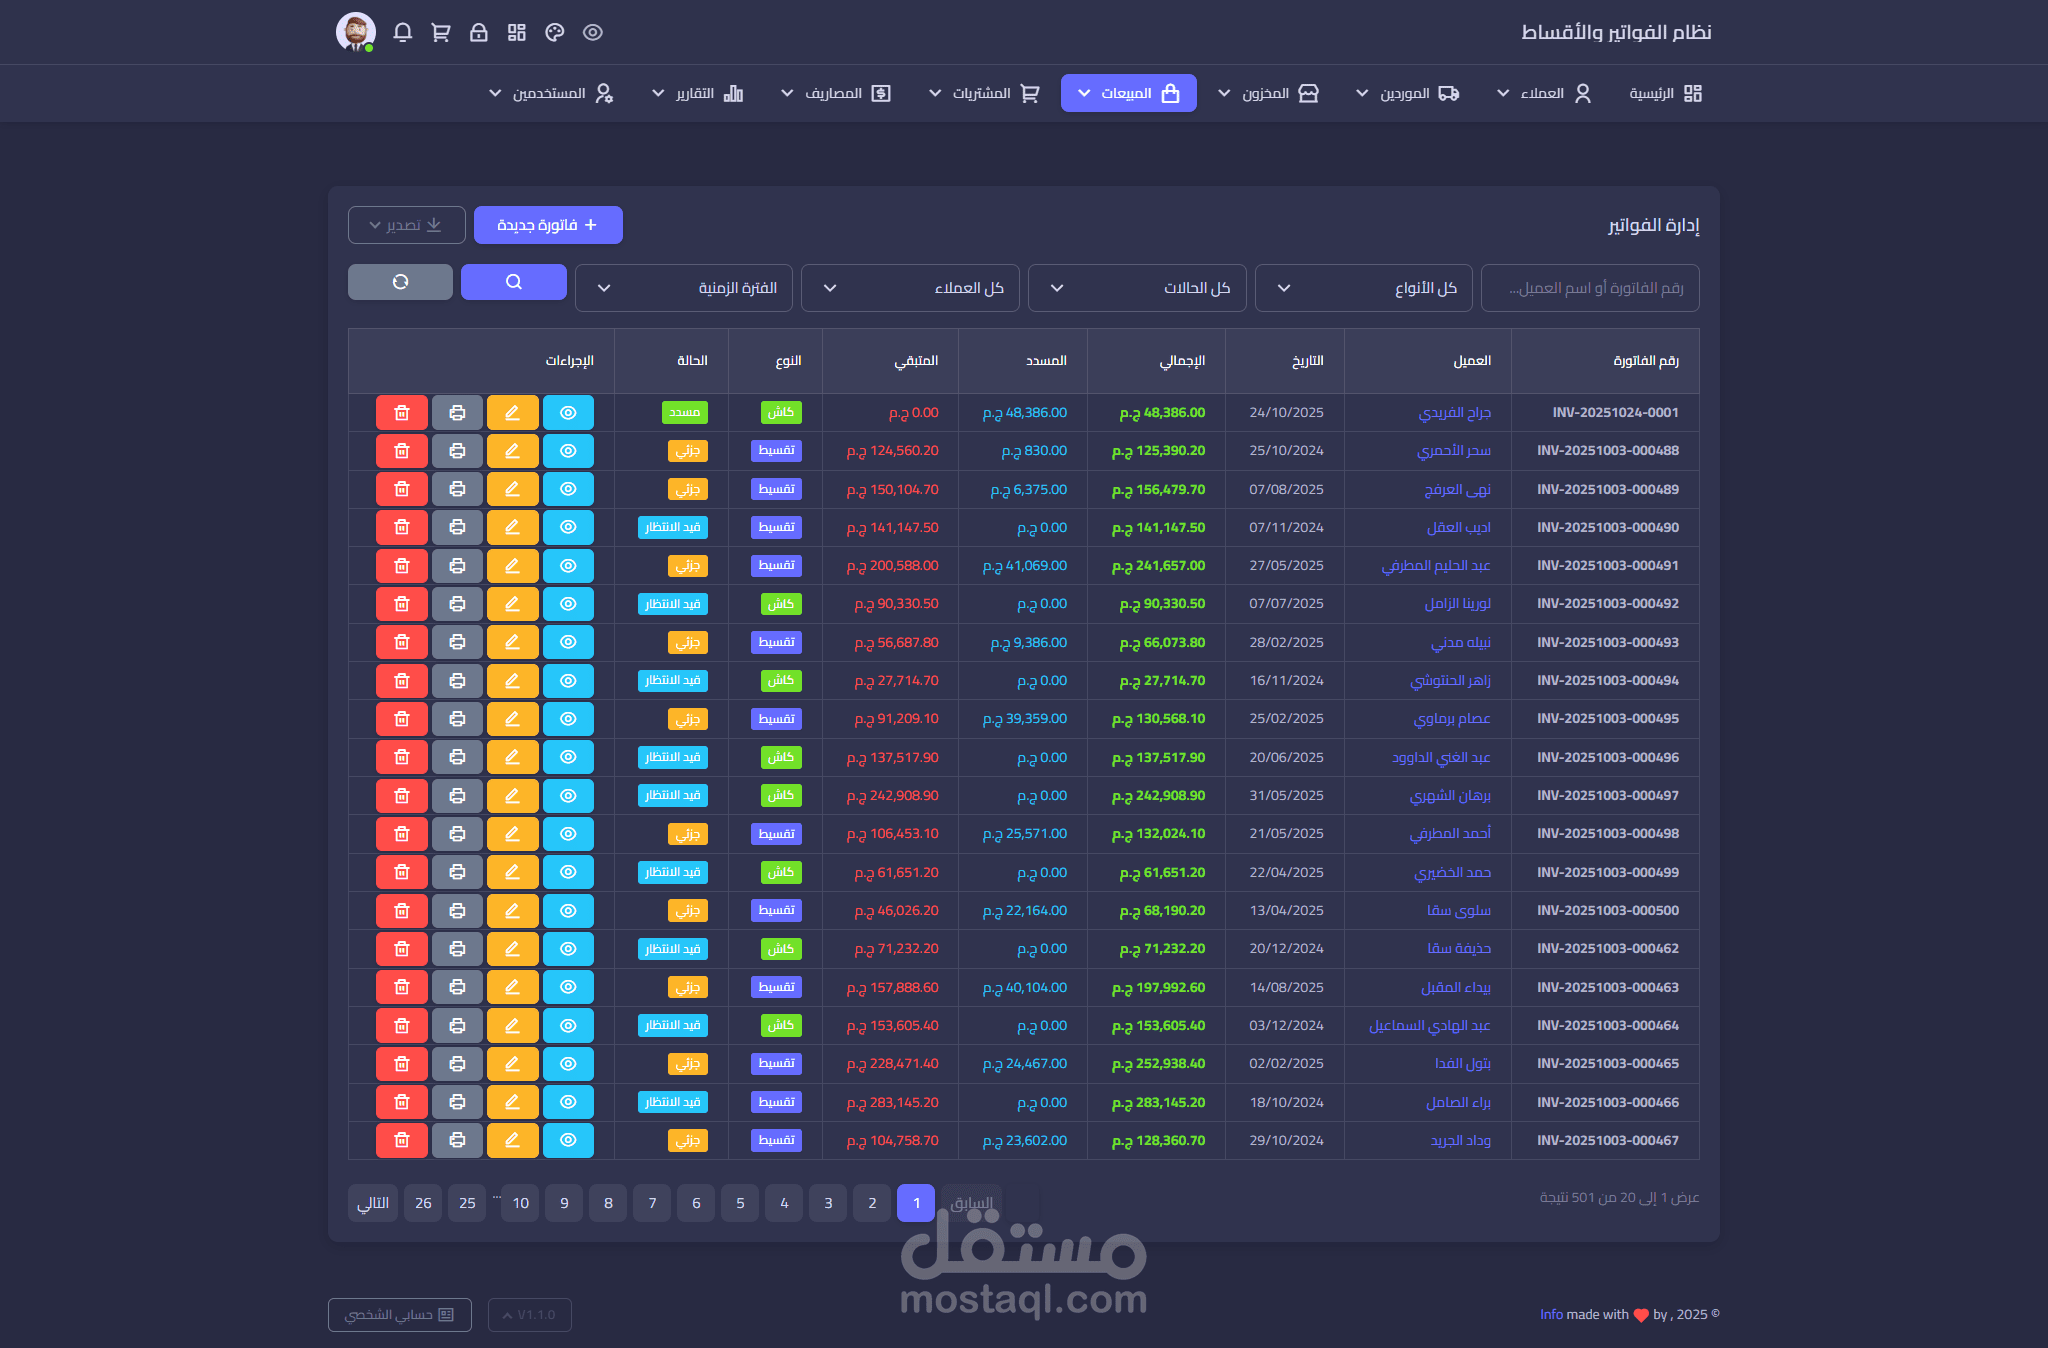Toggle the eye icon in top header
The image size is (2048, 1348).
point(593,32)
